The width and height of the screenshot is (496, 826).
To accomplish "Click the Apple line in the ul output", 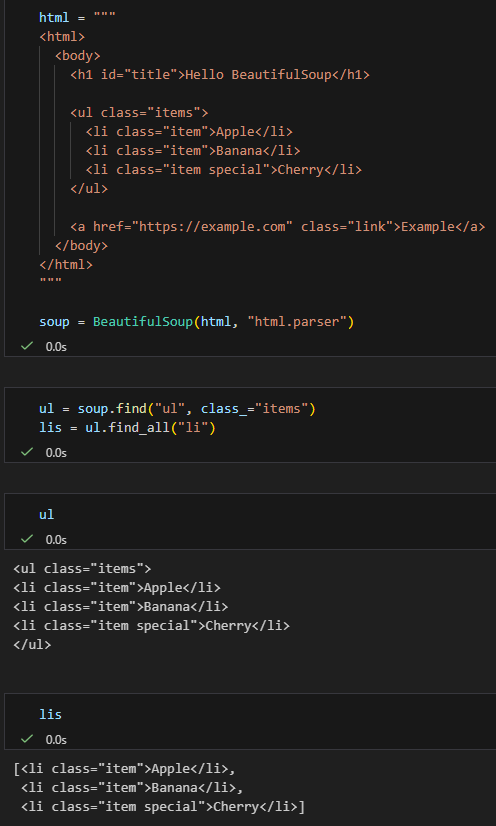I will click(117, 588).
